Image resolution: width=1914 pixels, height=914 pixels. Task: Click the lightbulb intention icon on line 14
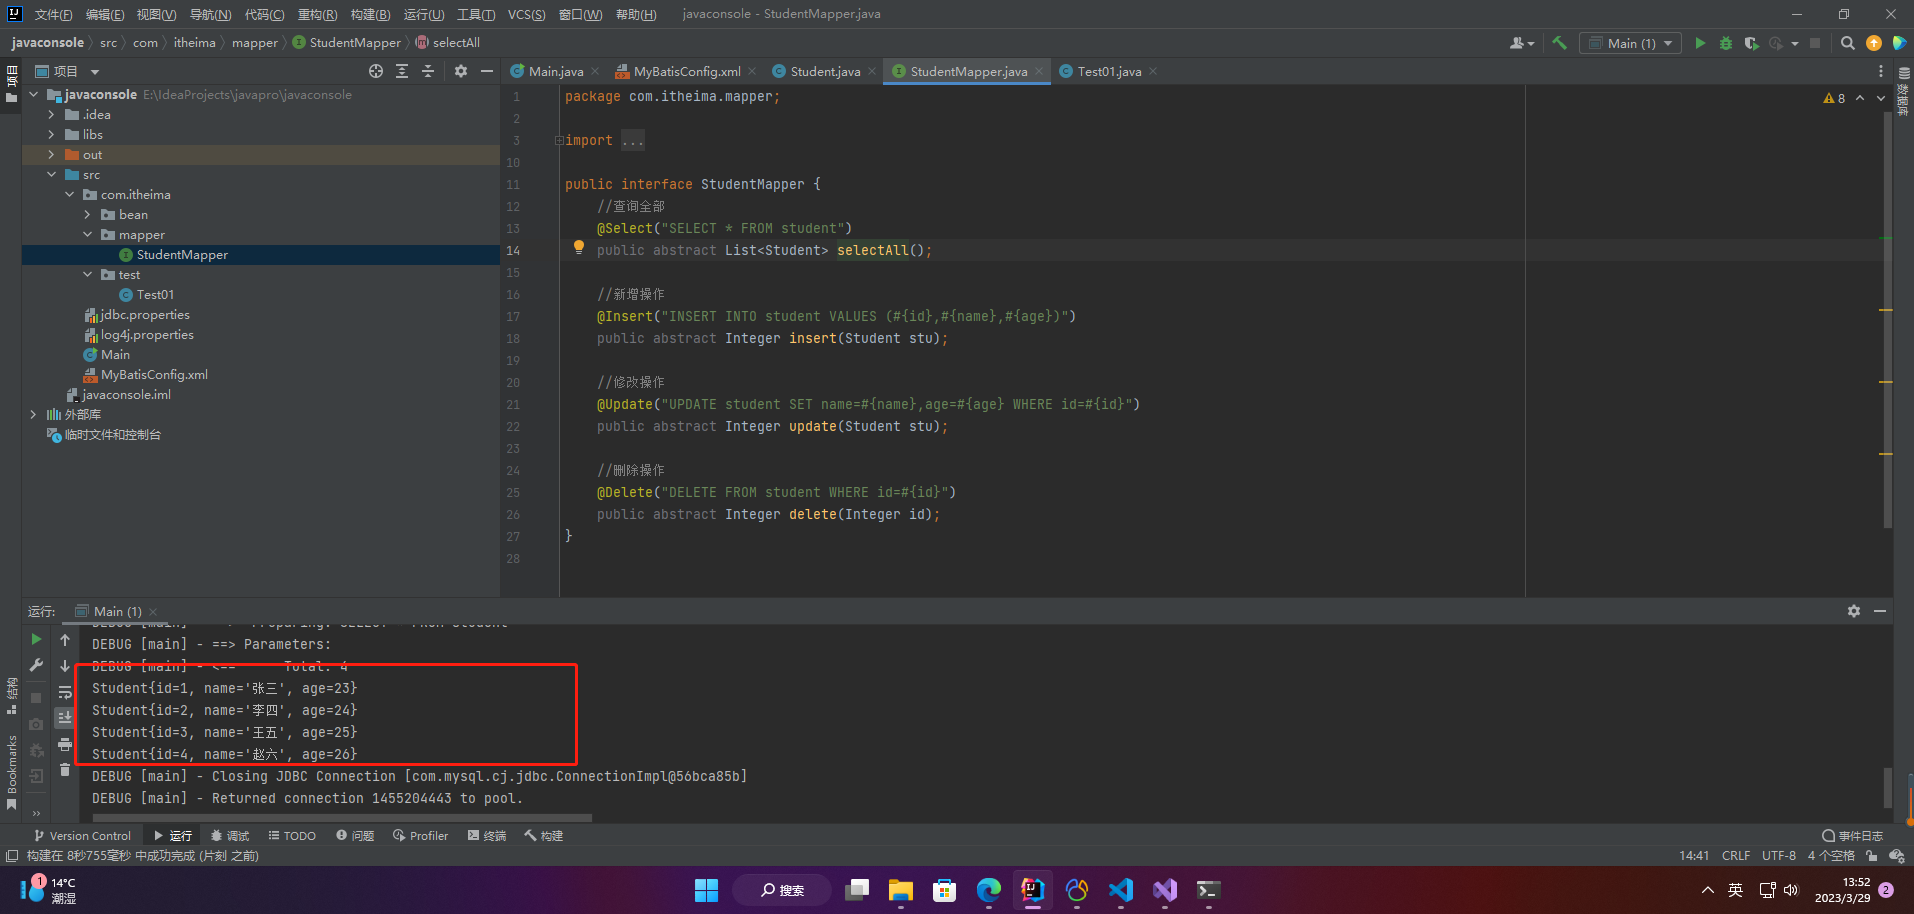pyautogui.click(x=578, y=248)
